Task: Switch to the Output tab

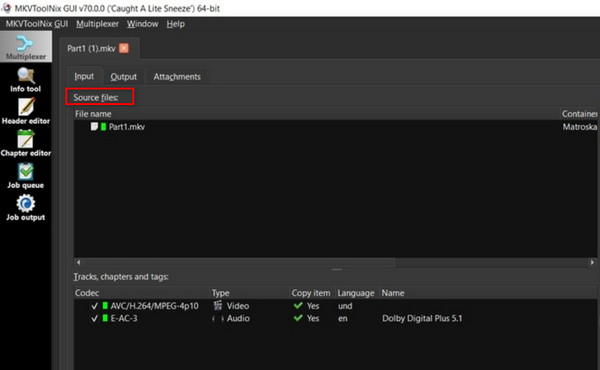Action: tap(124, 77)
